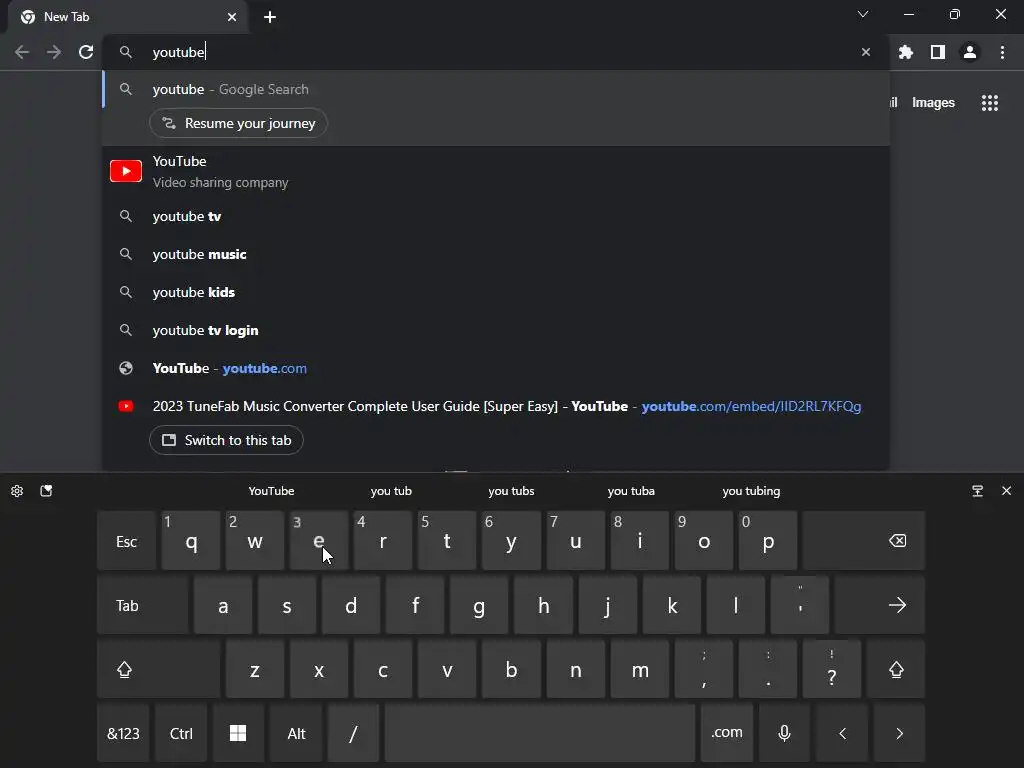Click the Resume your journey chip
Viewport: 1024px width, 768px height.
[238, 123]
